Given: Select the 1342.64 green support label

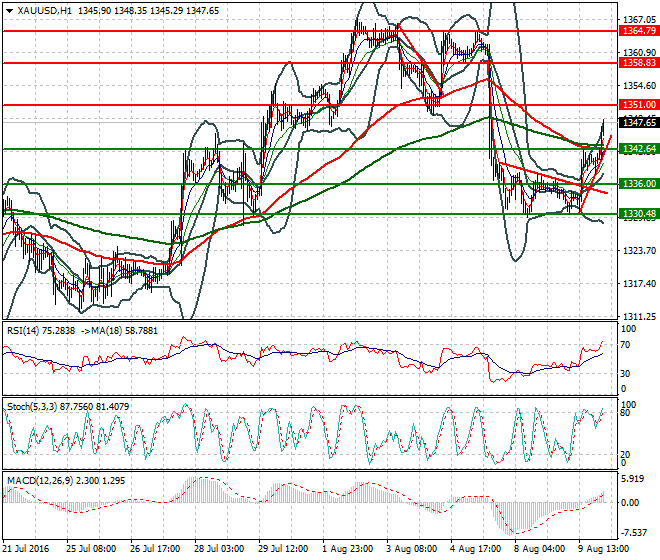Looking at the screenshot, I should [x=639, y=149].
